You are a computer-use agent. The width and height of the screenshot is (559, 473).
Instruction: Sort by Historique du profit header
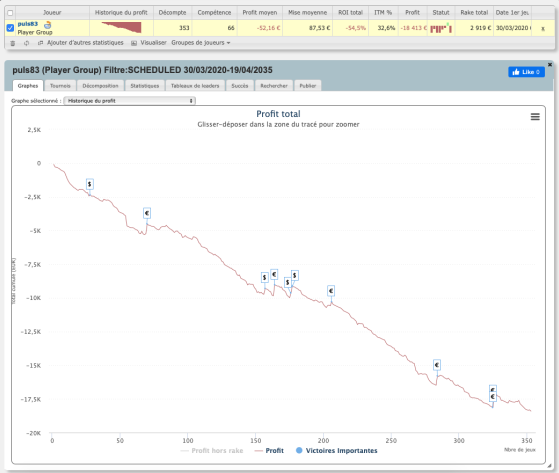coord(121,12)
